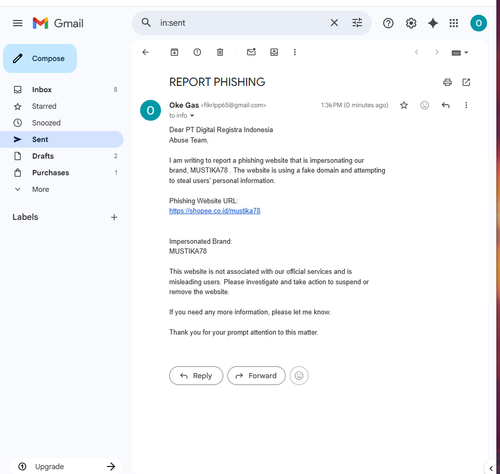Viewport: 500px width, 474px height.
Task: Open the Purchases category
Action: (x=62, y=173)
